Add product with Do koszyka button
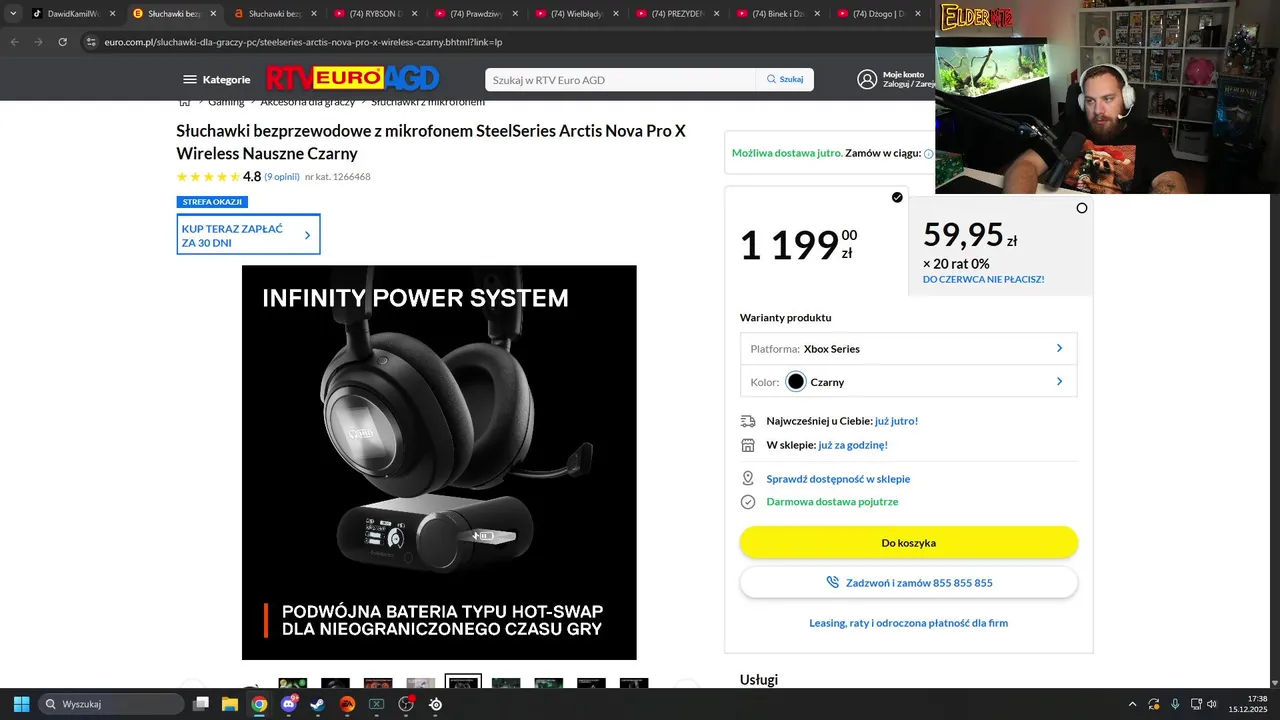 (x=908, y=542)
